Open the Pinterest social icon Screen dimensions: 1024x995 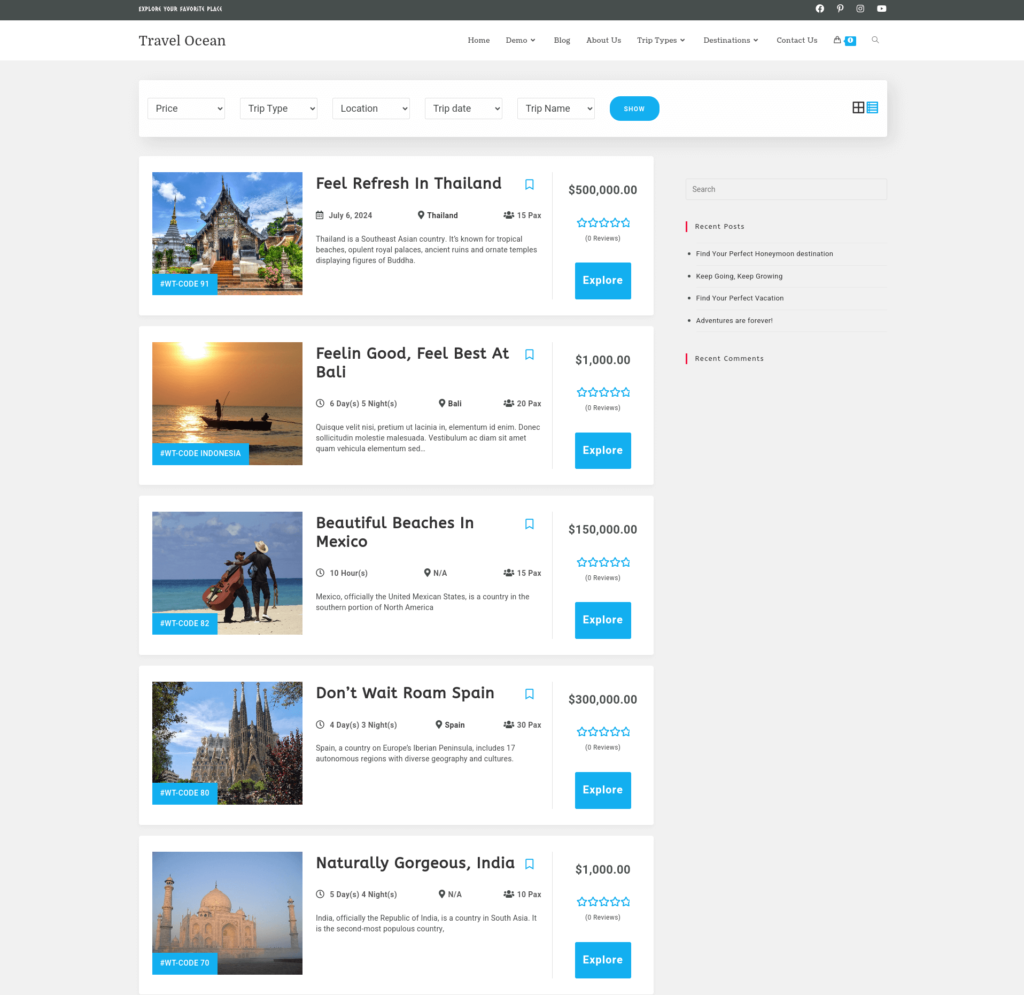tap(840, 8)
